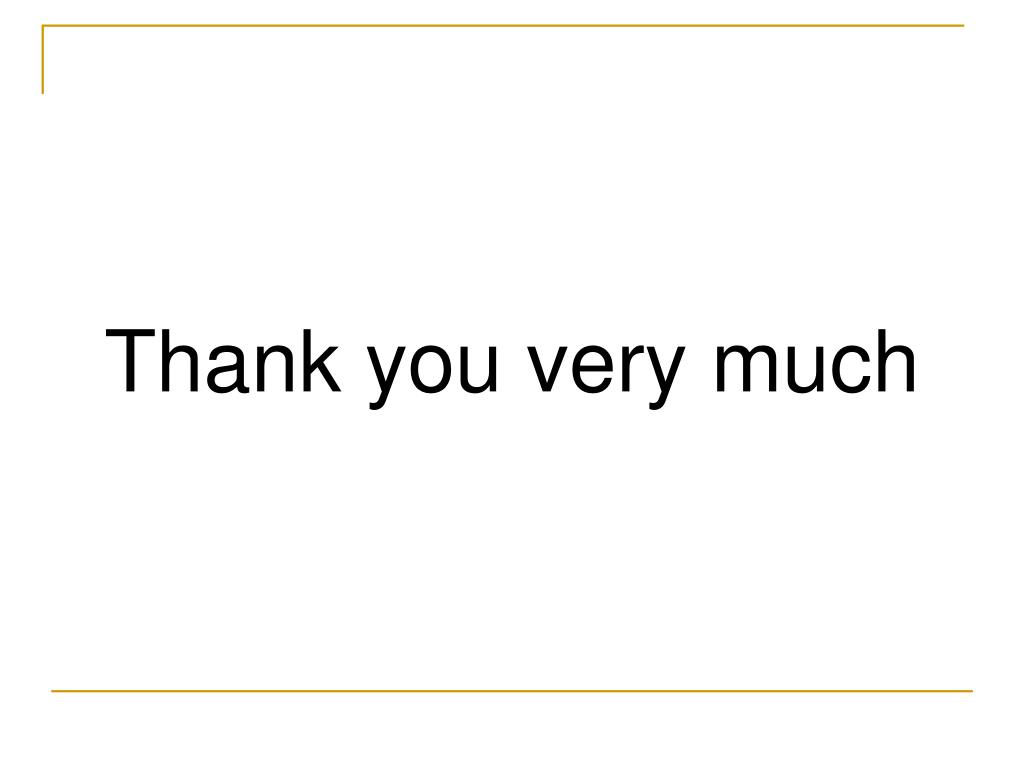Image resolution: width=1024 pixels, height=768 pixels.
Task: Click the word "you" in the slide text
Action: tap(432, 370)
